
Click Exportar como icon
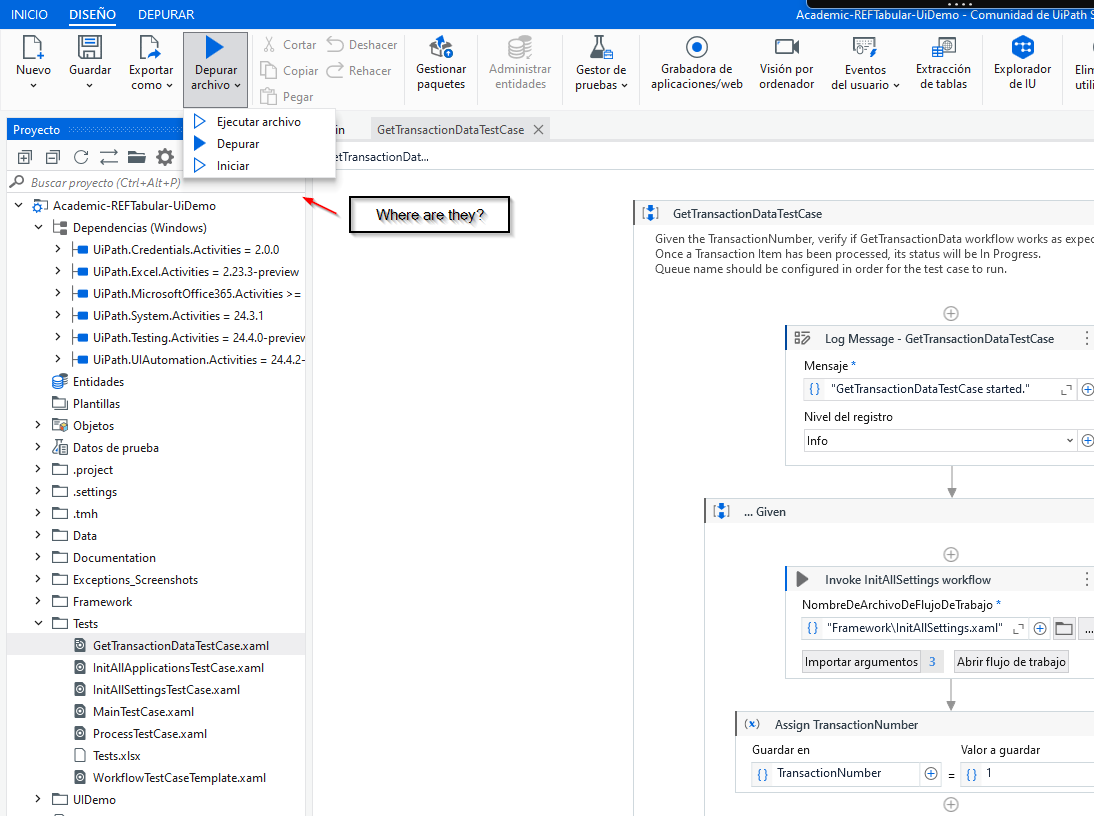(150, 47)
